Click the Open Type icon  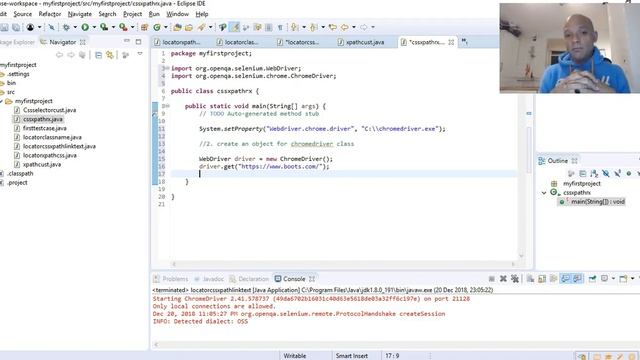pos(178,27)
